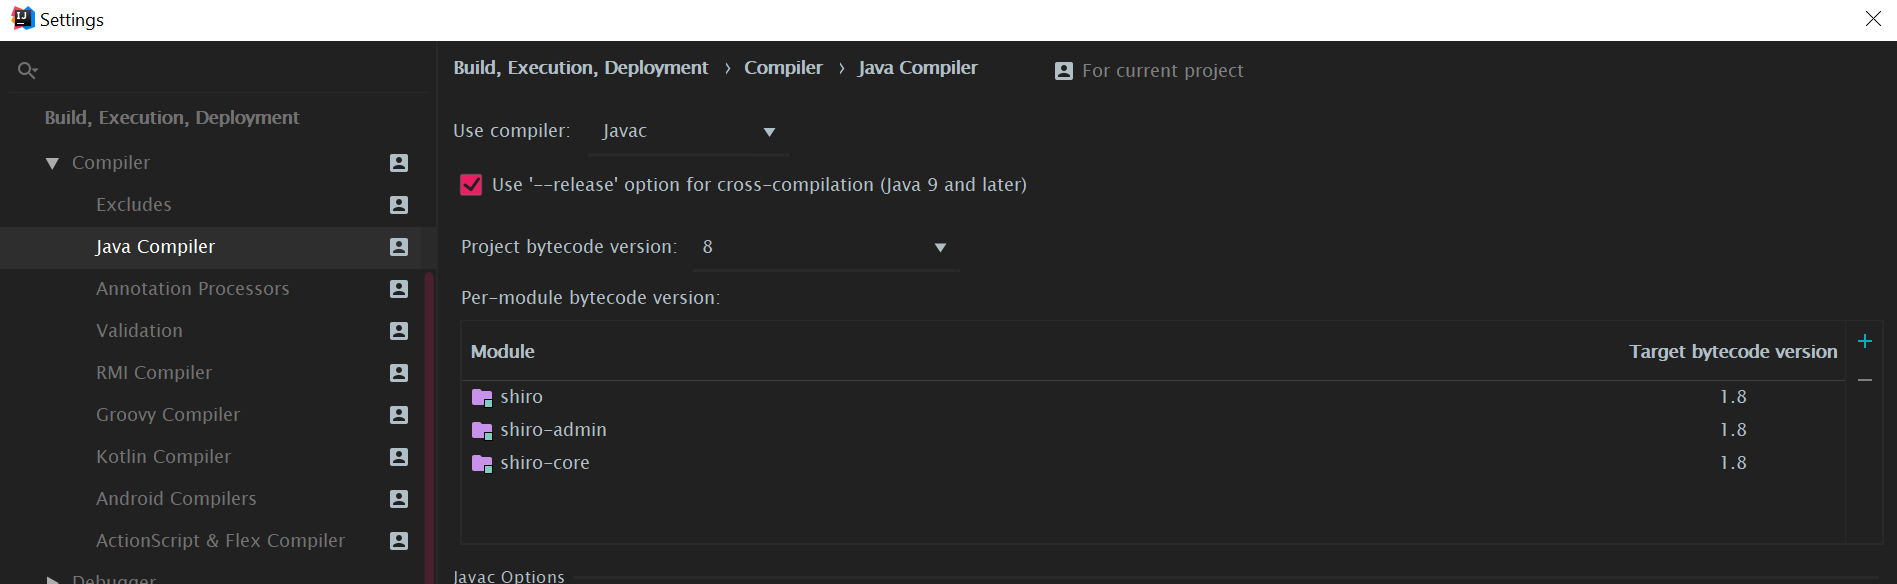The image size is (1897, 584).
Task: Go to Compiler in the breadcrumb
Action: (x=783, y=68)
